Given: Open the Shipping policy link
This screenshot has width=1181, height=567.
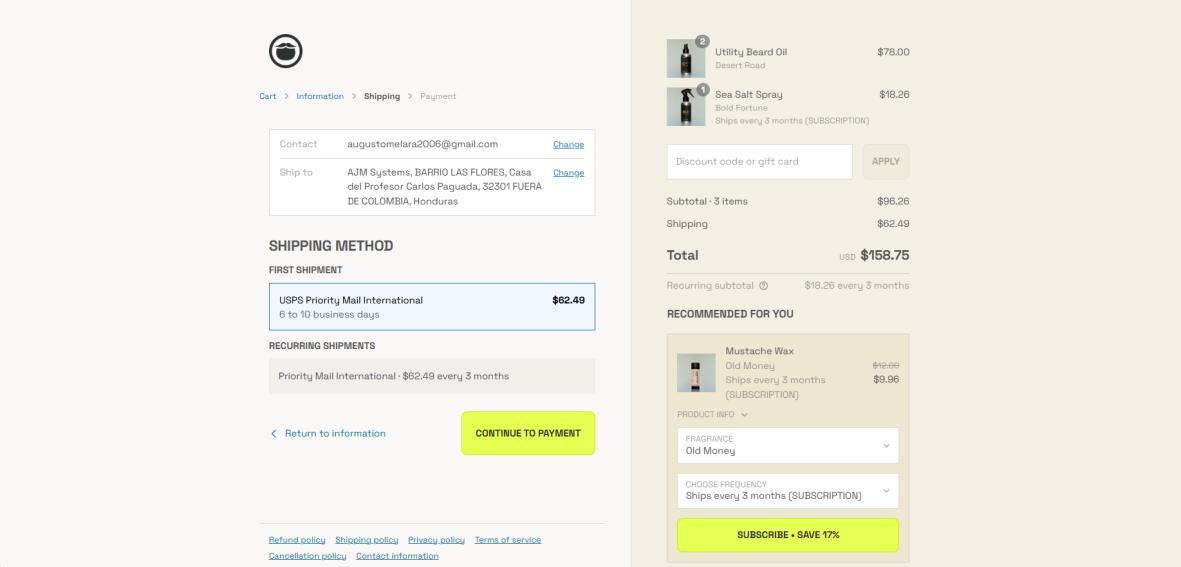Looking at the screenshot, I should coord(367,540).
